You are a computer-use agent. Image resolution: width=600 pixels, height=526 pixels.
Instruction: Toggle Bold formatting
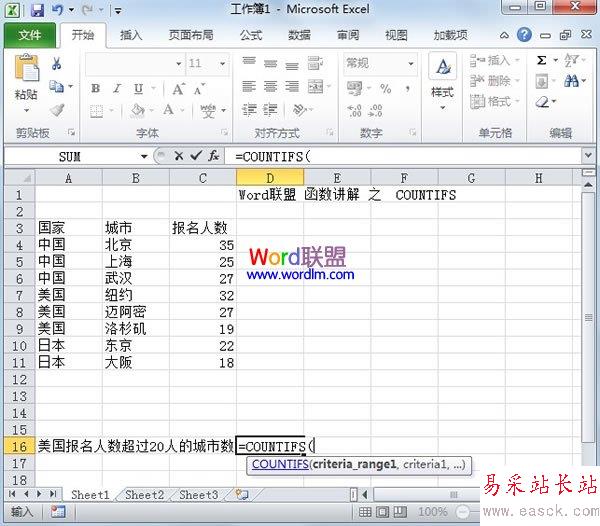(95, 89)
